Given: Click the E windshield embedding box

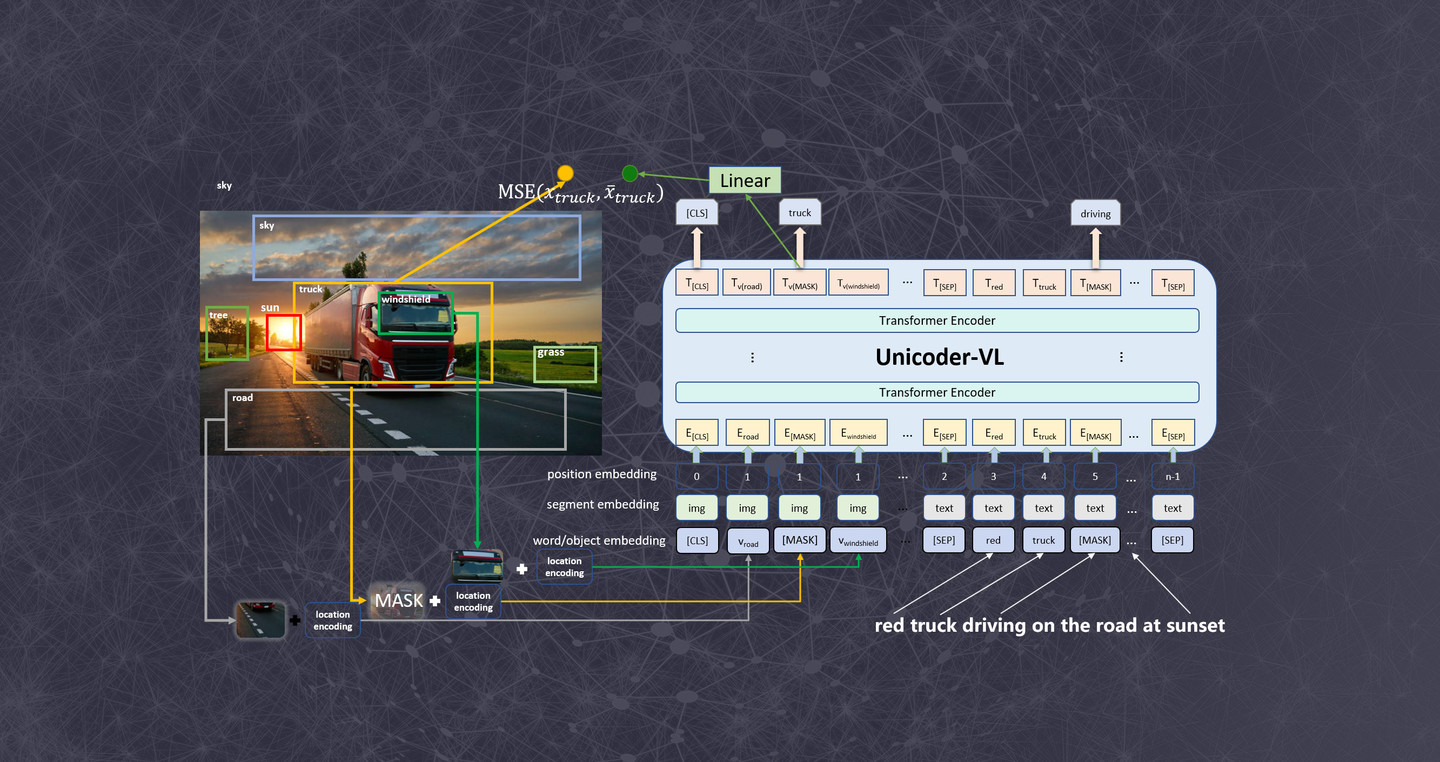Looking at the screenshot, I should pos(858,434).
